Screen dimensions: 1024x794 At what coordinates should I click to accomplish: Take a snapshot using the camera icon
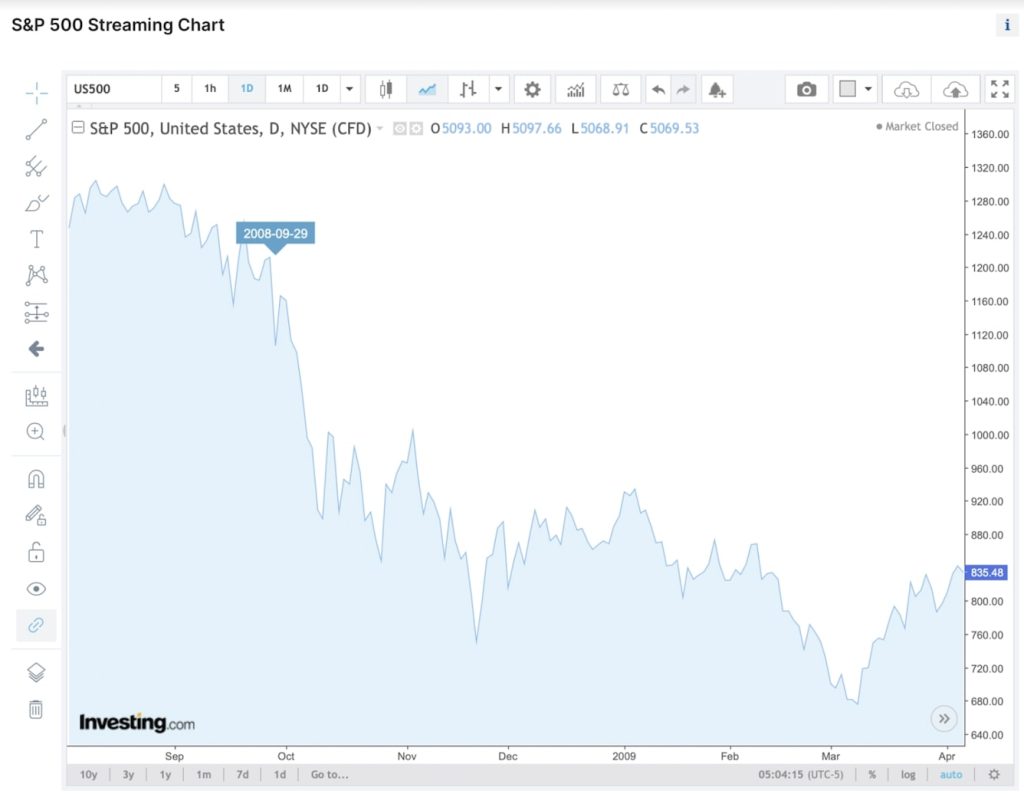pyautogui.click(x=807, y=89)
